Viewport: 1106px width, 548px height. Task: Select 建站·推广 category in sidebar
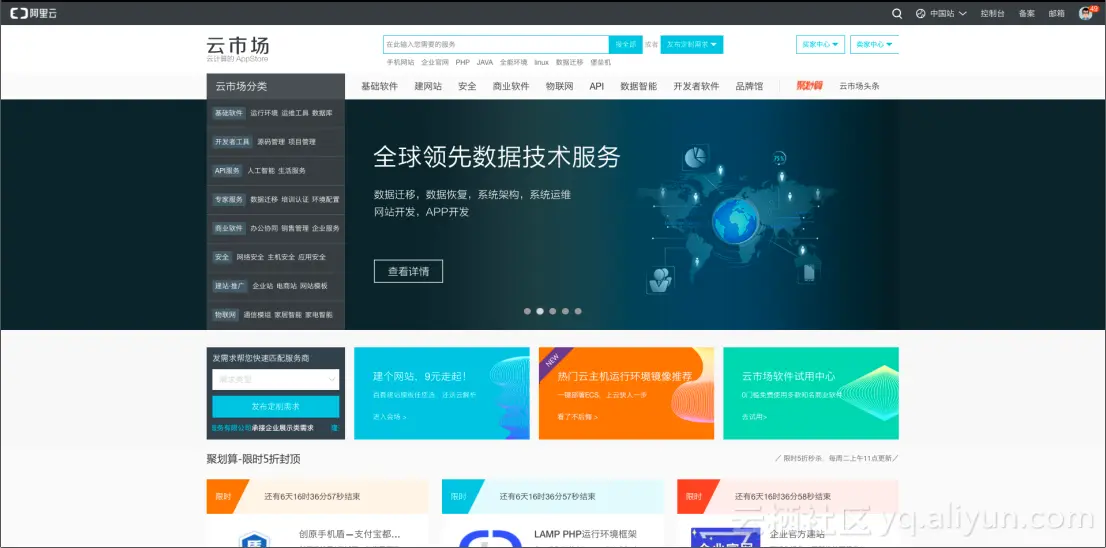tap(230, 286)
